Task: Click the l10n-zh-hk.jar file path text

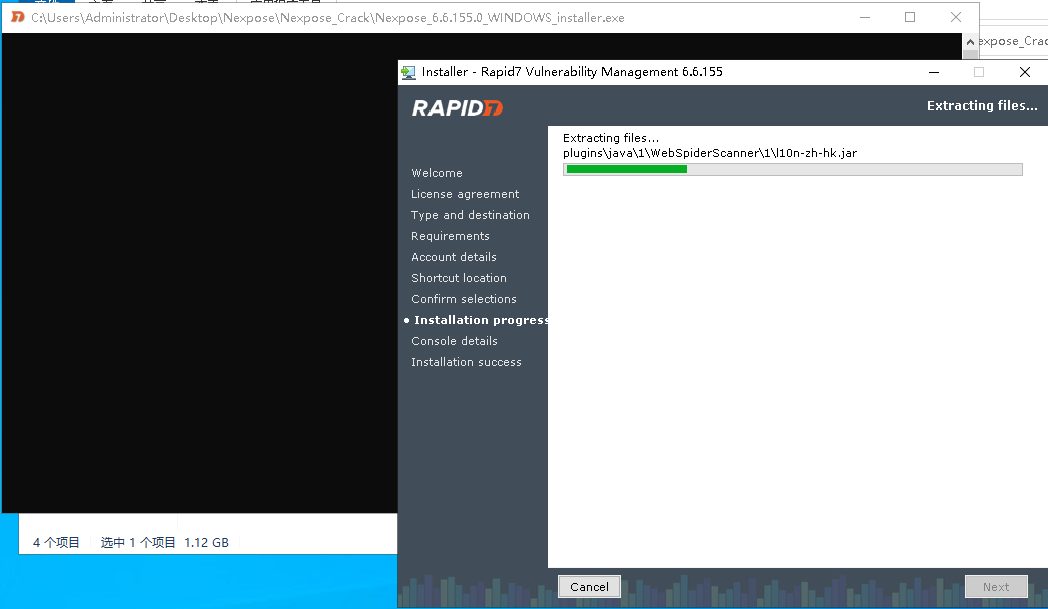Action: (710, 153)
